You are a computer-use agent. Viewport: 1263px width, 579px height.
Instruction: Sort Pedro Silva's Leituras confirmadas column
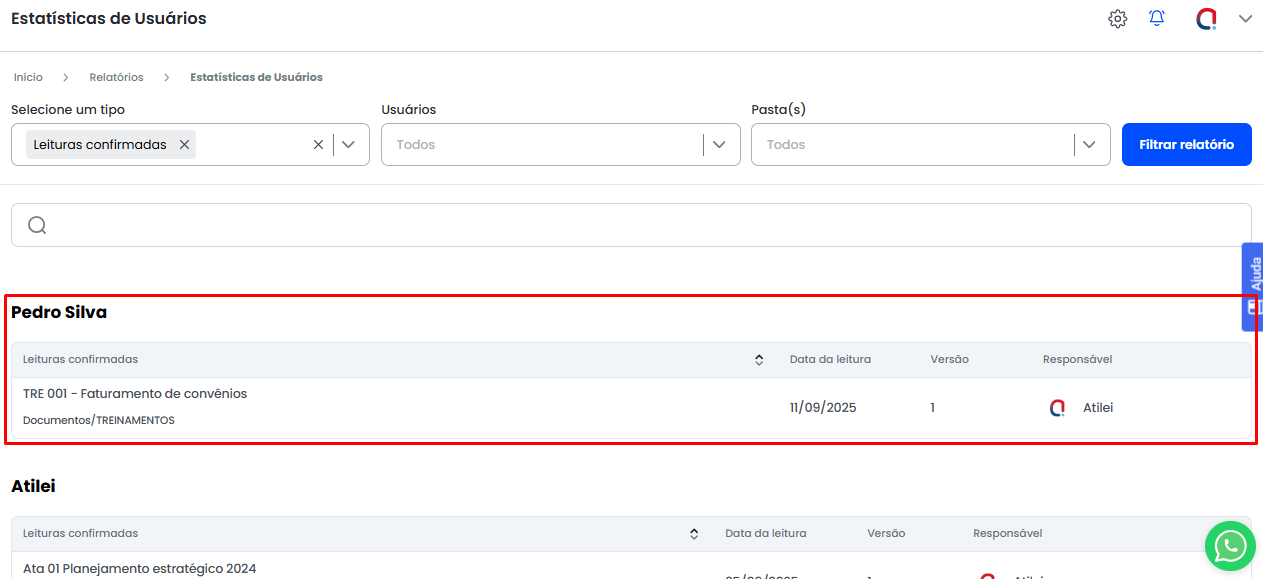click(759, 360)
